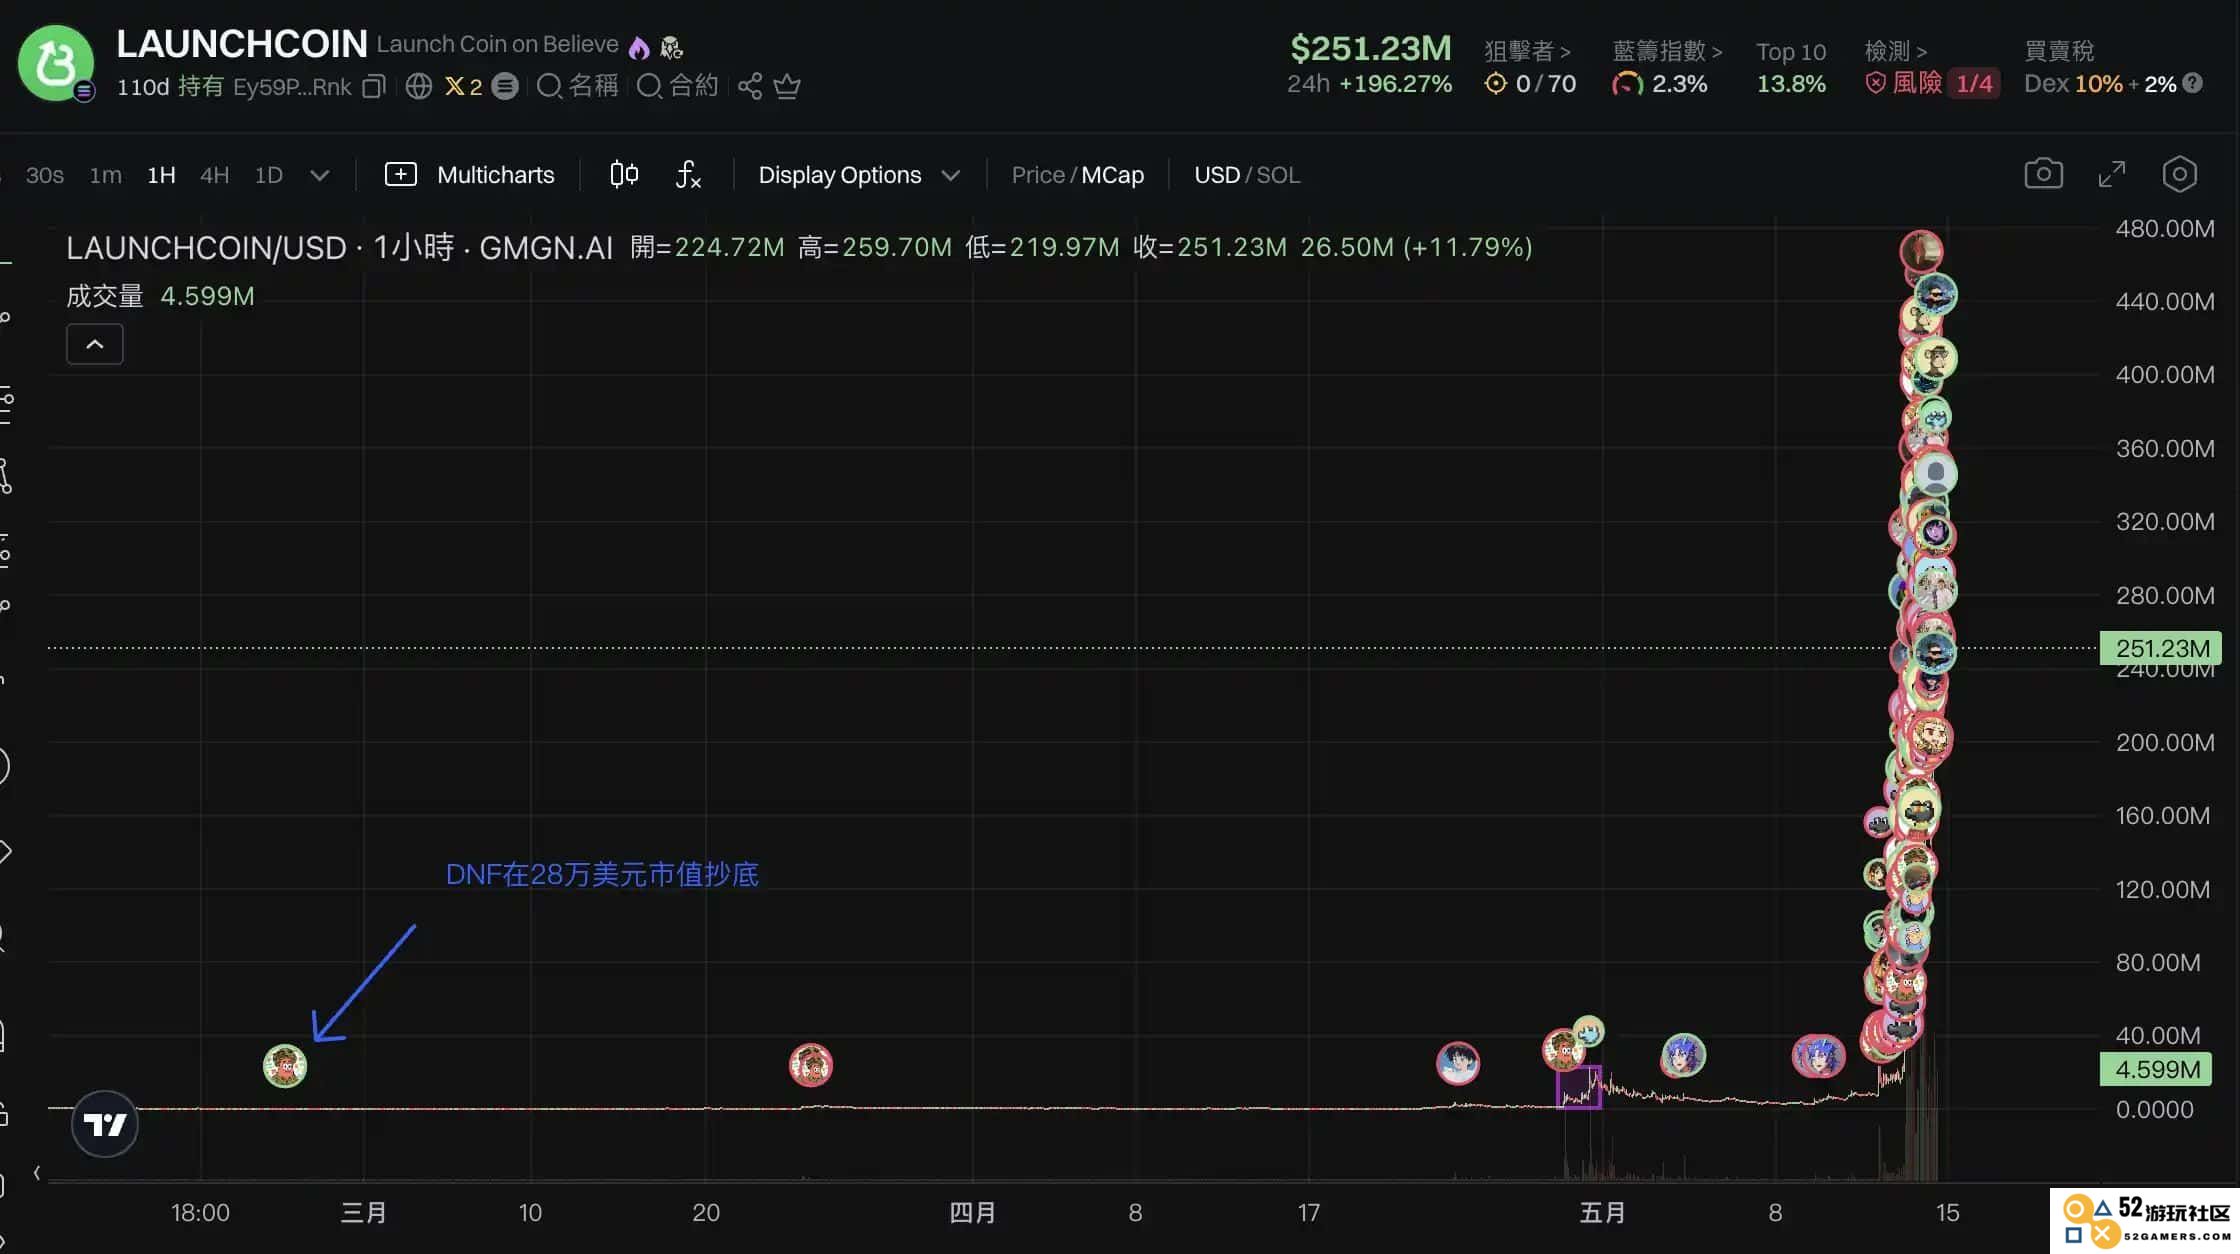Image resolution: width=2240 pixels, height=1254 pixels.
Task: Click the 買賣稅 tax label
Action: 2059,51
